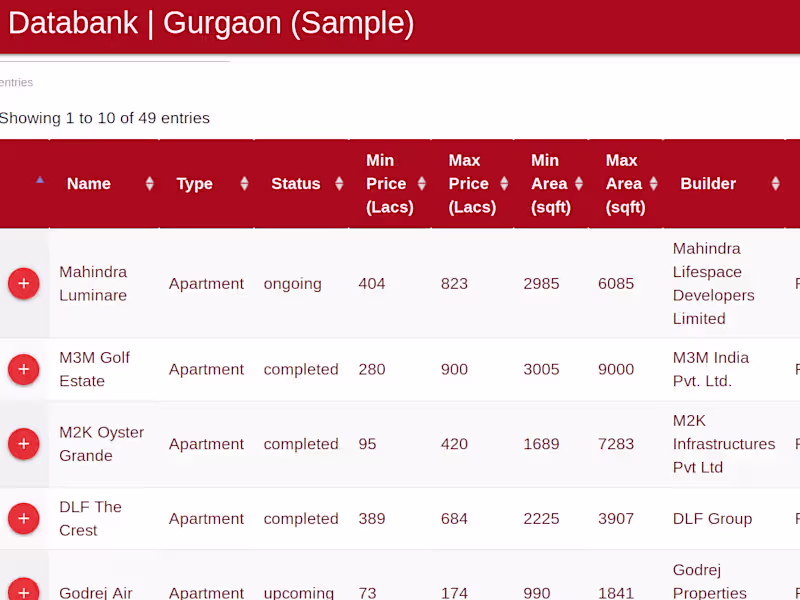Click builder DLF Group

(712, 519)
